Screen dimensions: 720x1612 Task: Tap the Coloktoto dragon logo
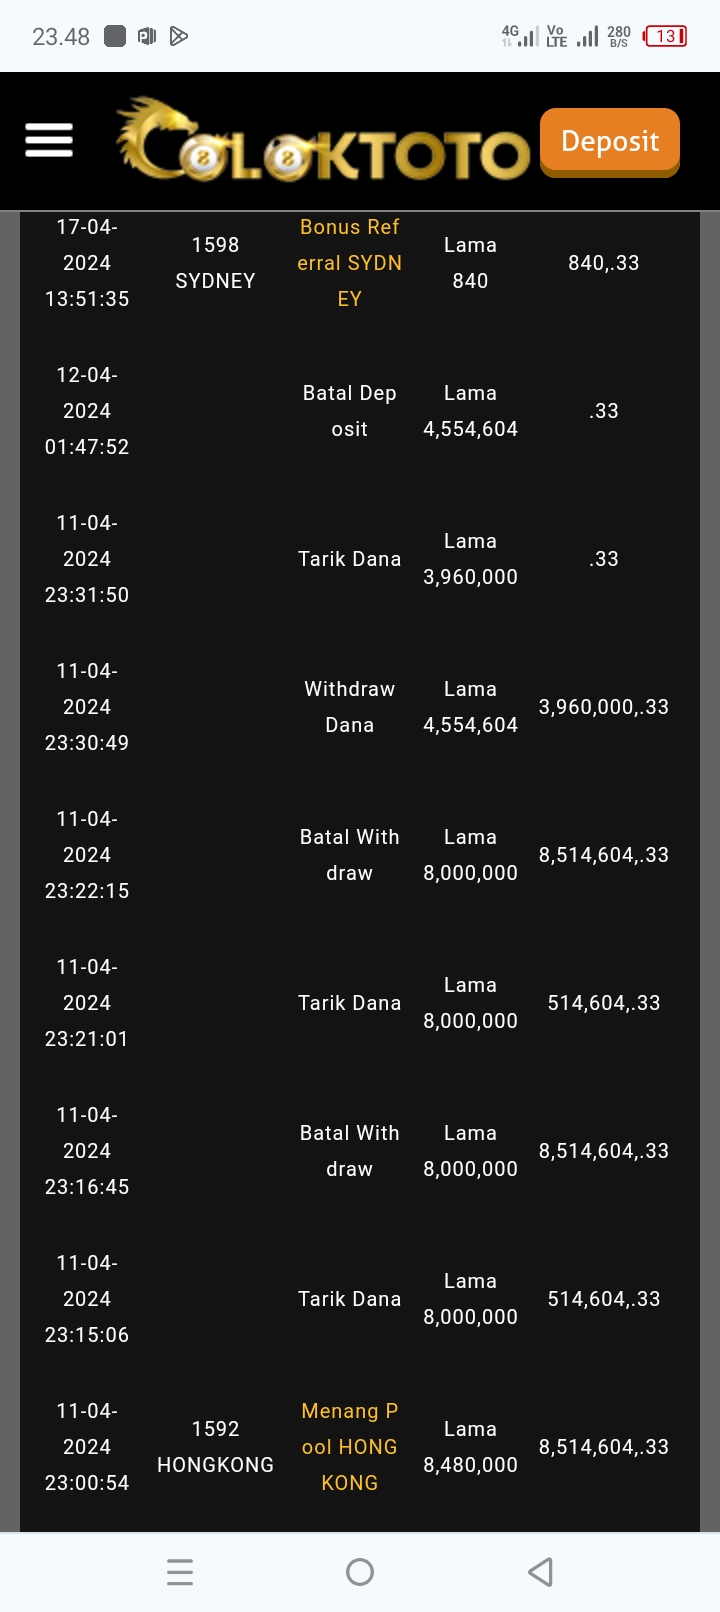(322, 142)
